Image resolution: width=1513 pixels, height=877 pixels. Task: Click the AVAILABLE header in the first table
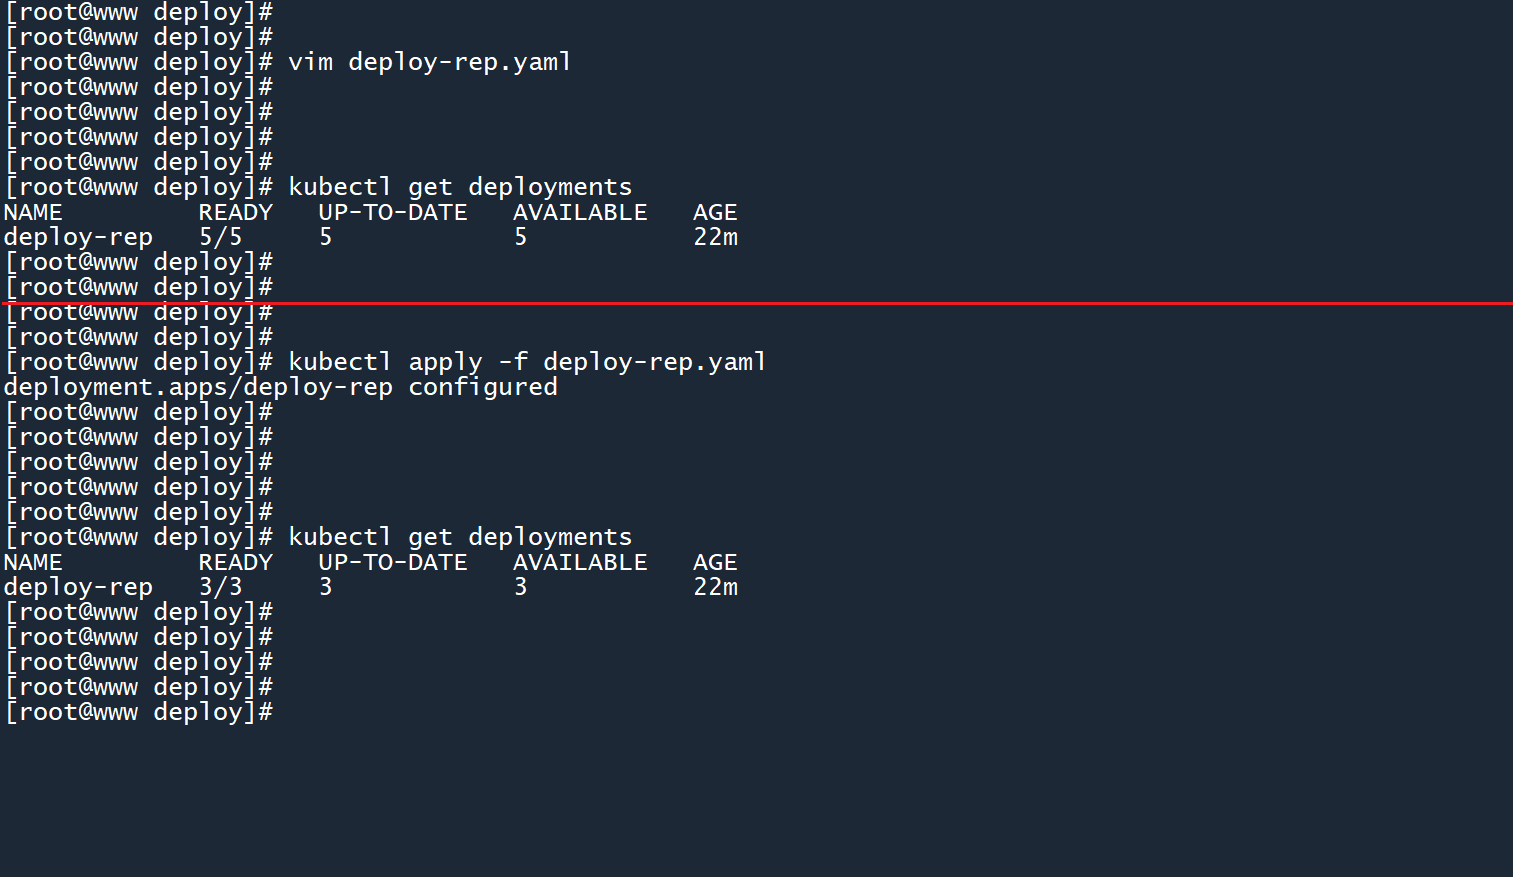580,212
